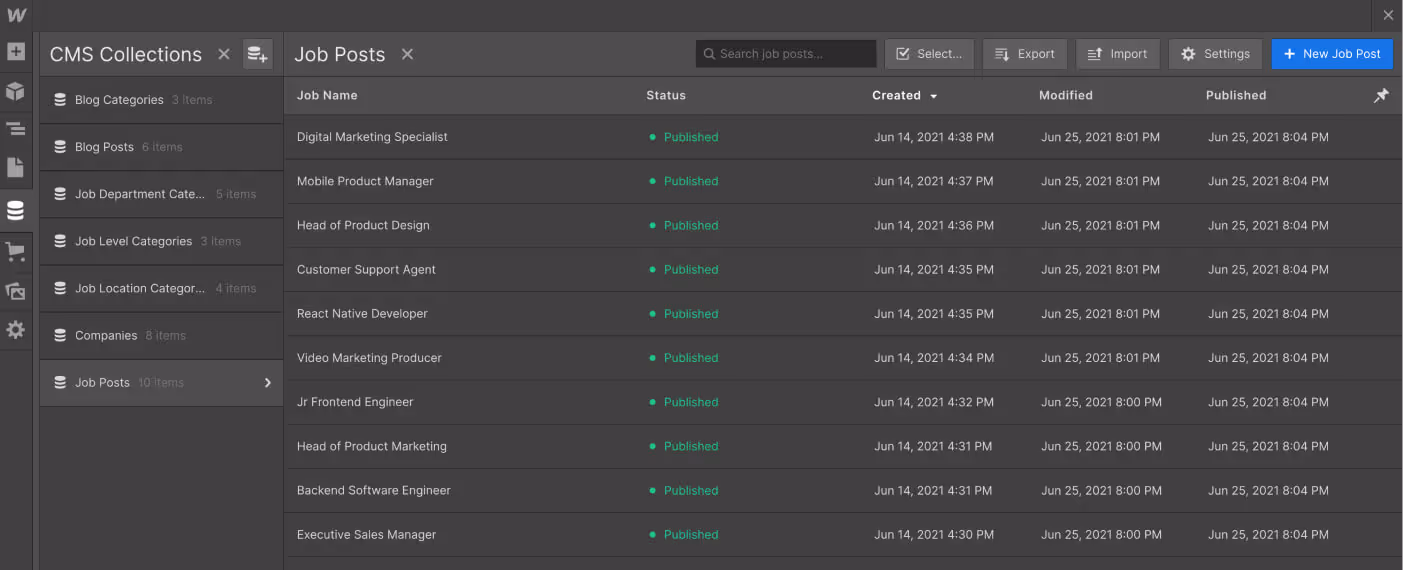Open Customer Support Agent job post
Screen dimensions: 1403x570
pos(366,269)
